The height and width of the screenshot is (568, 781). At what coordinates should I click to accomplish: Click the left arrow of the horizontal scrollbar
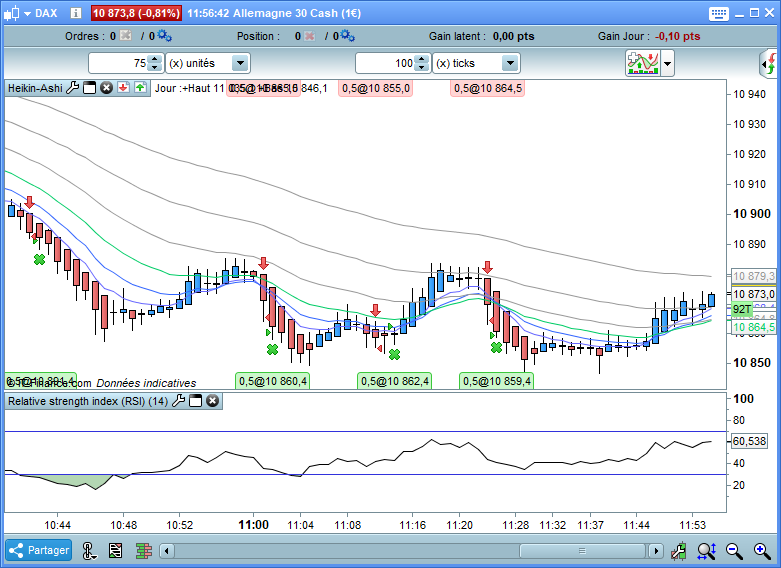coord(167,551)
